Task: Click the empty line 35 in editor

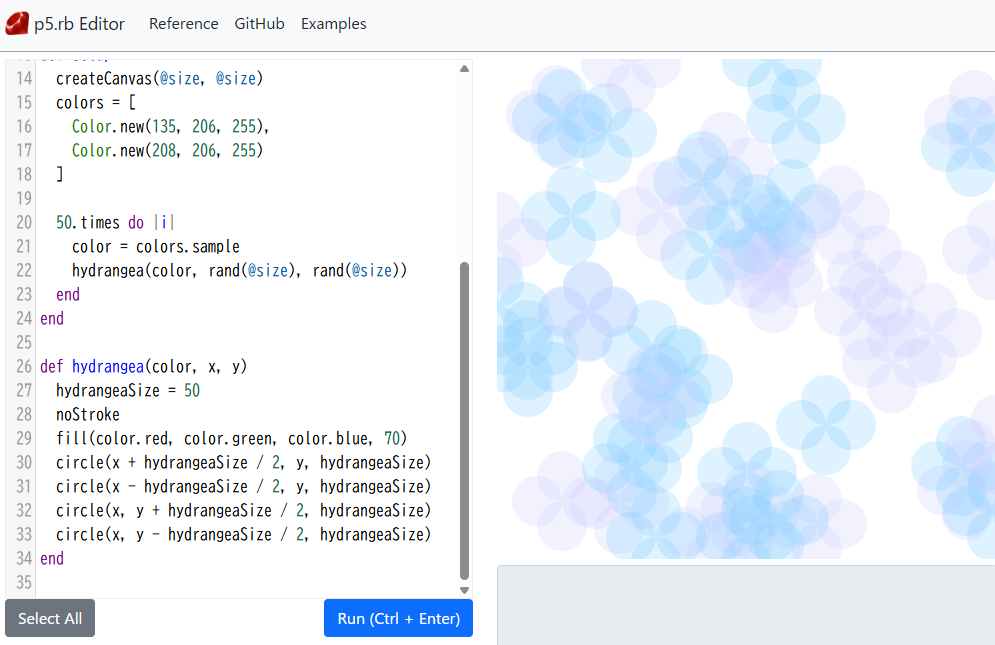Action: click(x=247, y=582)
